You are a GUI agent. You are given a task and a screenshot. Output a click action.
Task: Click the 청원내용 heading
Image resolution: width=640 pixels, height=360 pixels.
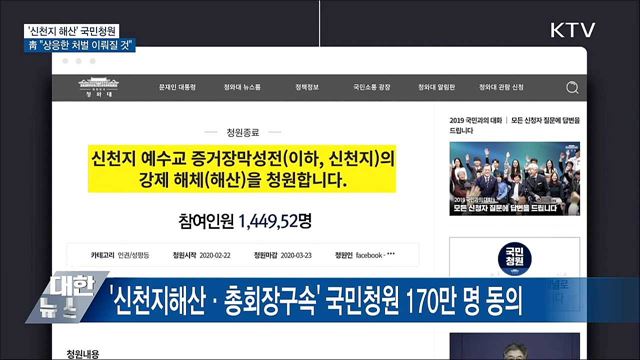[83, 354]
